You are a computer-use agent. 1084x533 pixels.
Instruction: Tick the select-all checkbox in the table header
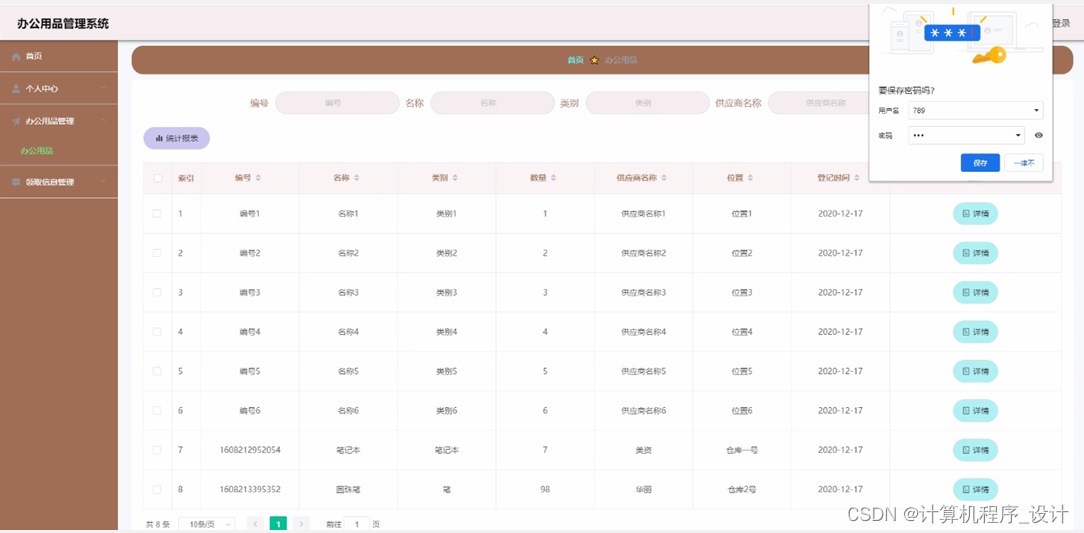158,178
